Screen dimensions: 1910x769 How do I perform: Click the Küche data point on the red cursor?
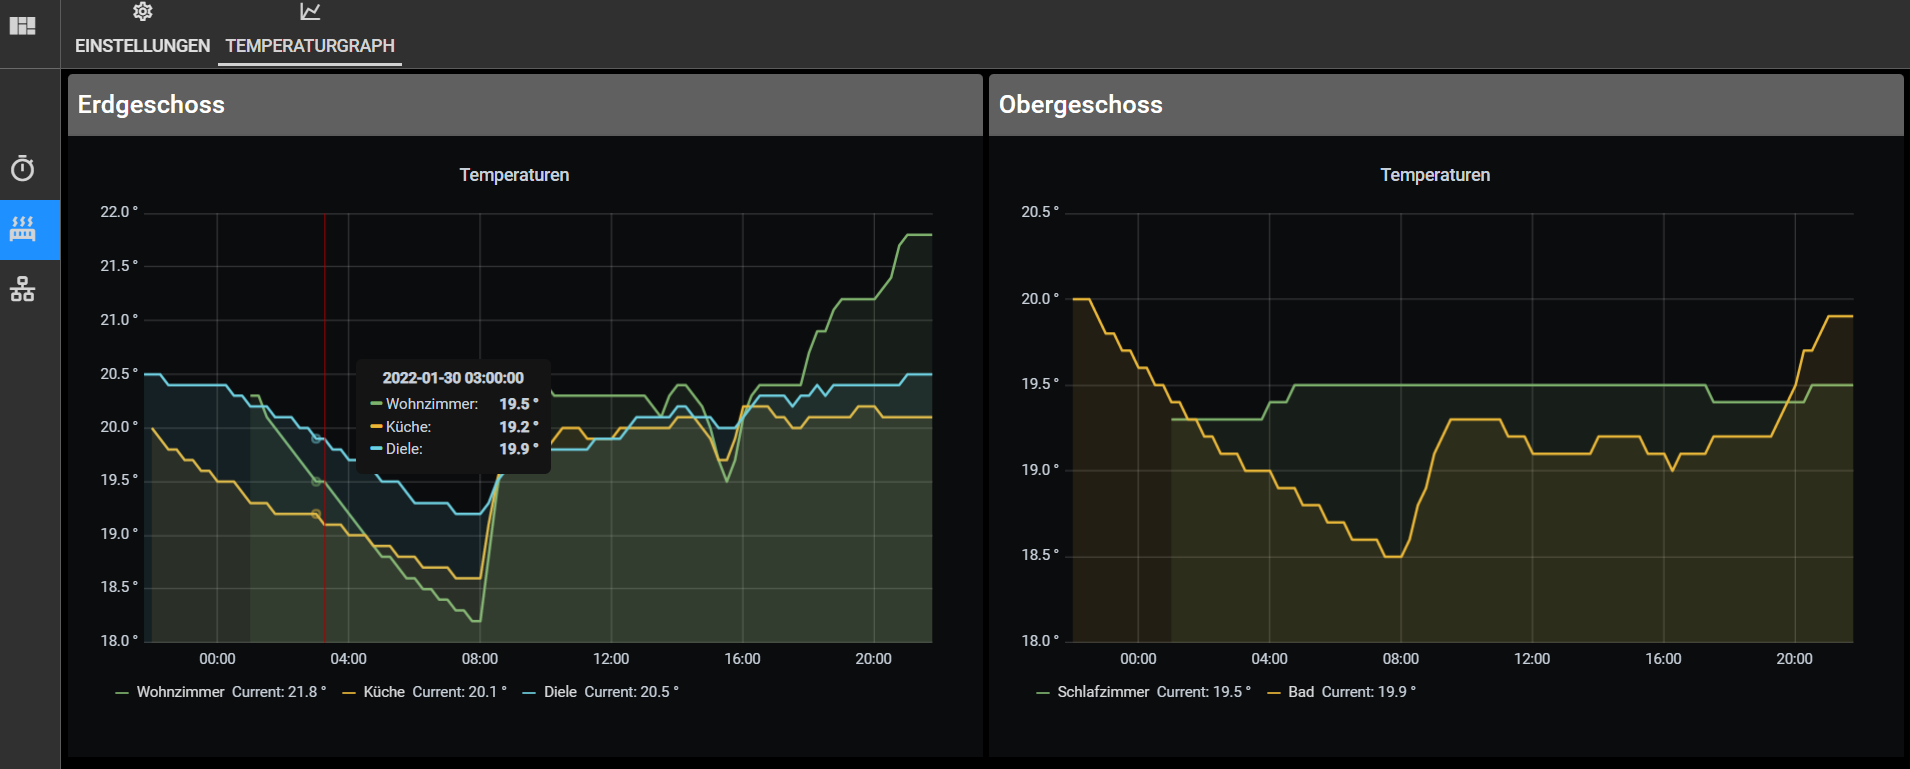(317, 514)
